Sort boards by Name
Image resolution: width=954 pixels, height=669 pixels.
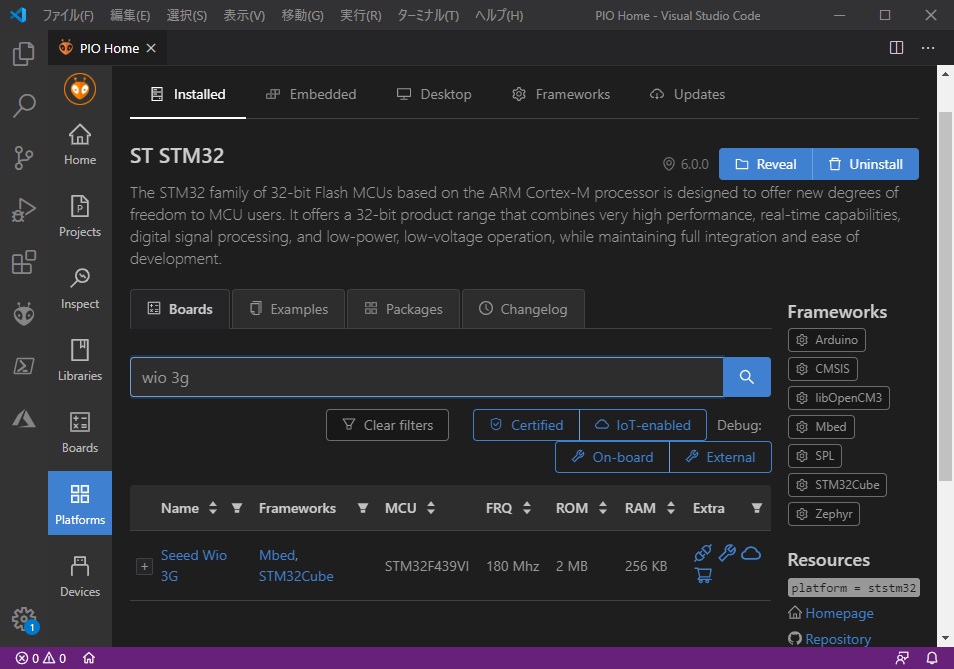coord(212,508)
